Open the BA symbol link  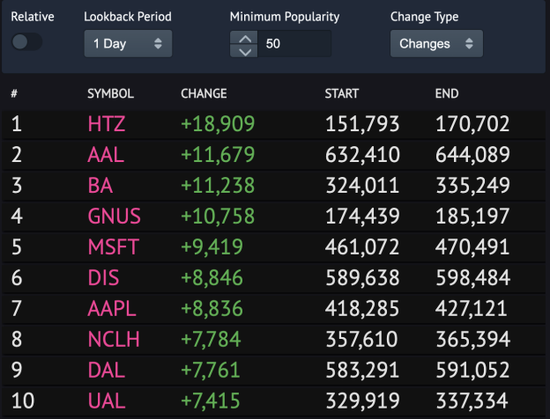click(100, 185)
